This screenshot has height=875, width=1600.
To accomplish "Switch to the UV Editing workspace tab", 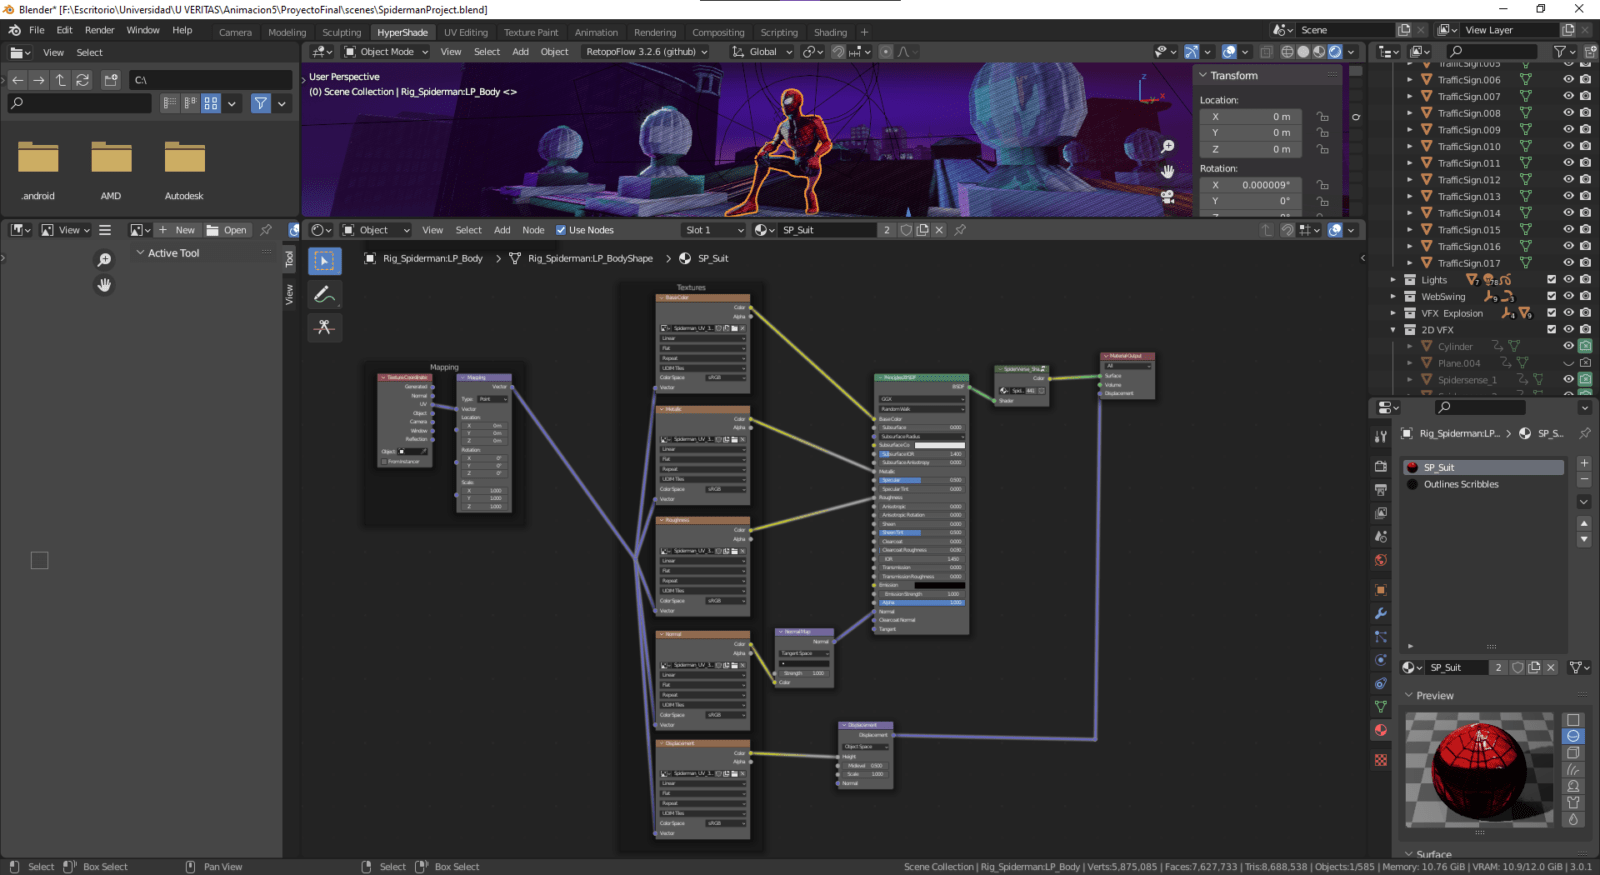I will point(466,32).
